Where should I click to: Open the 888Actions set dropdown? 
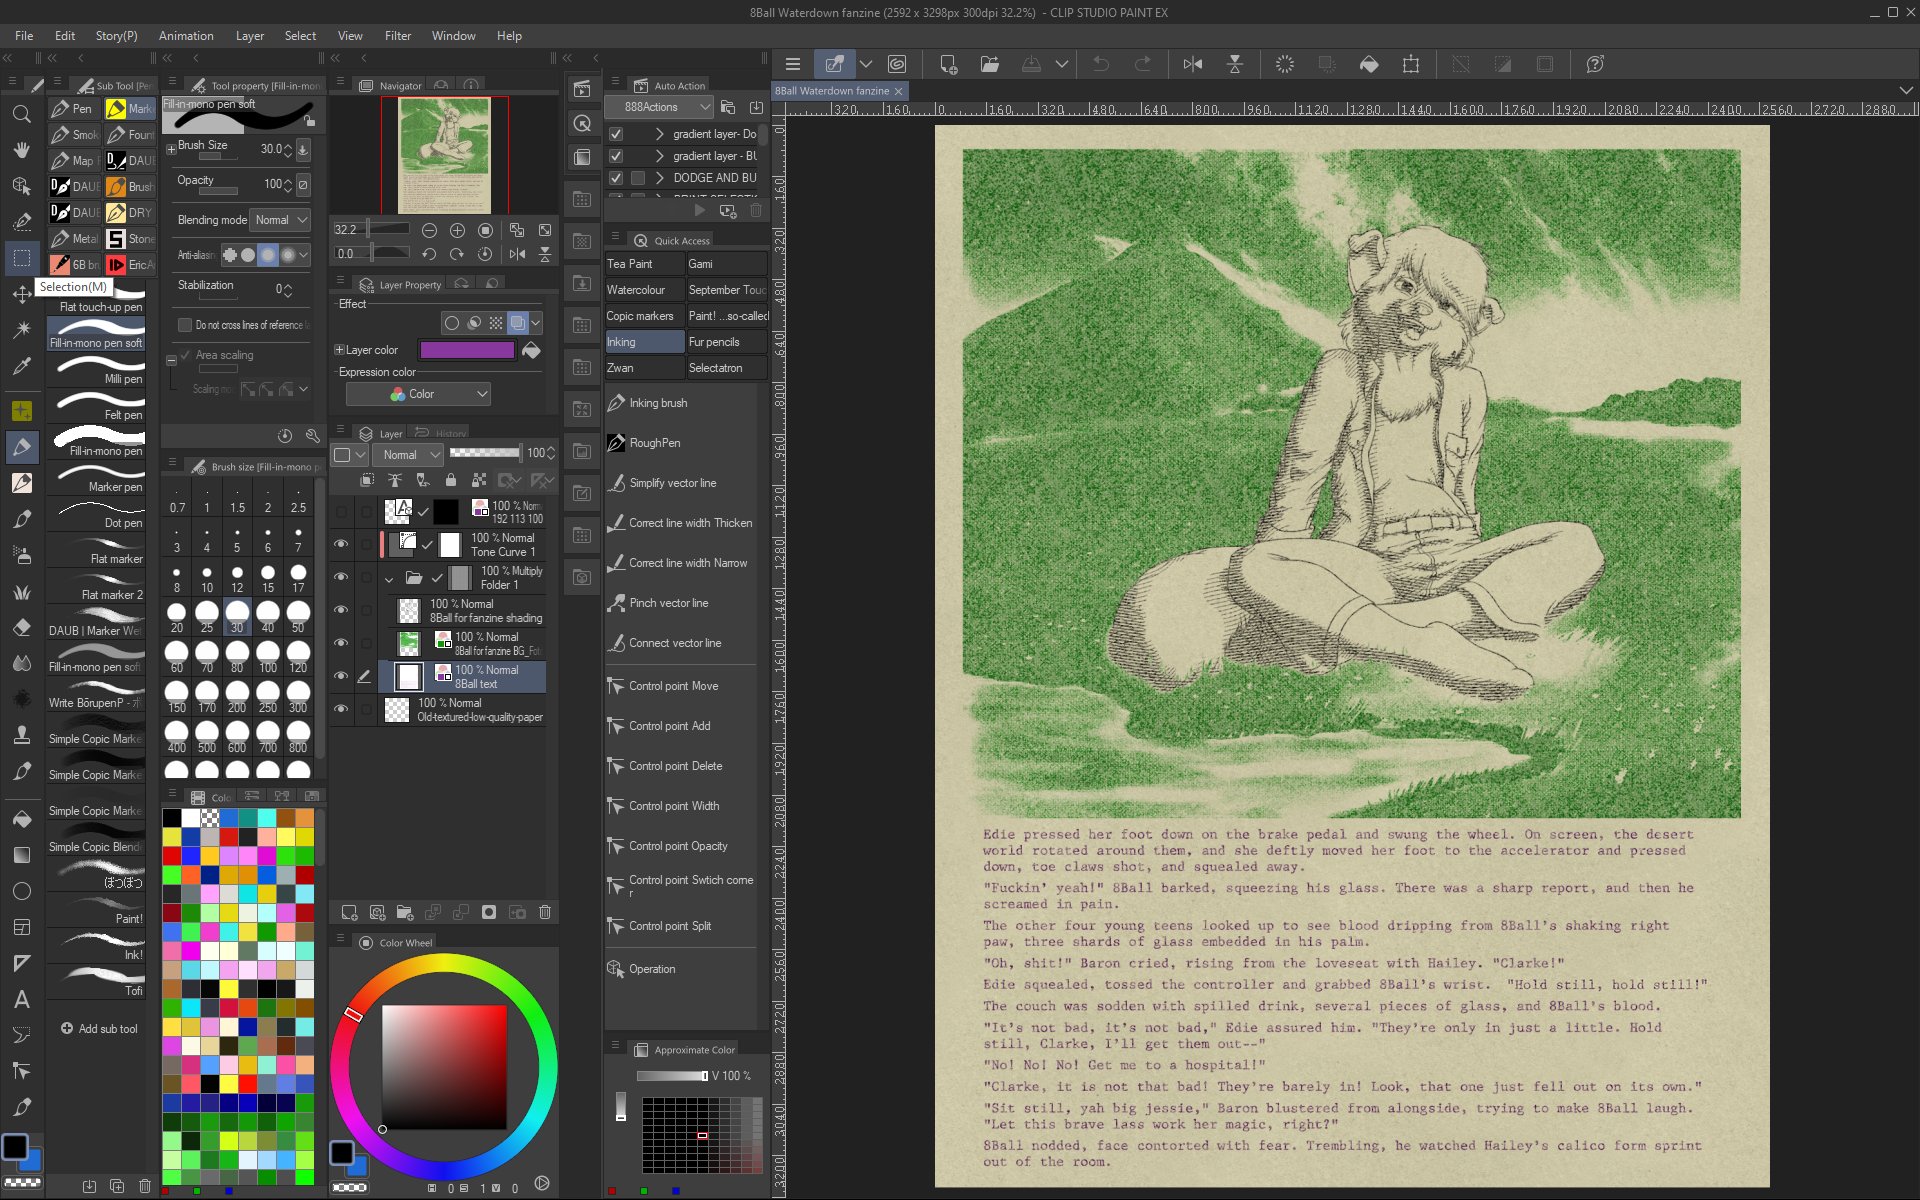click(x=658, y=107)
